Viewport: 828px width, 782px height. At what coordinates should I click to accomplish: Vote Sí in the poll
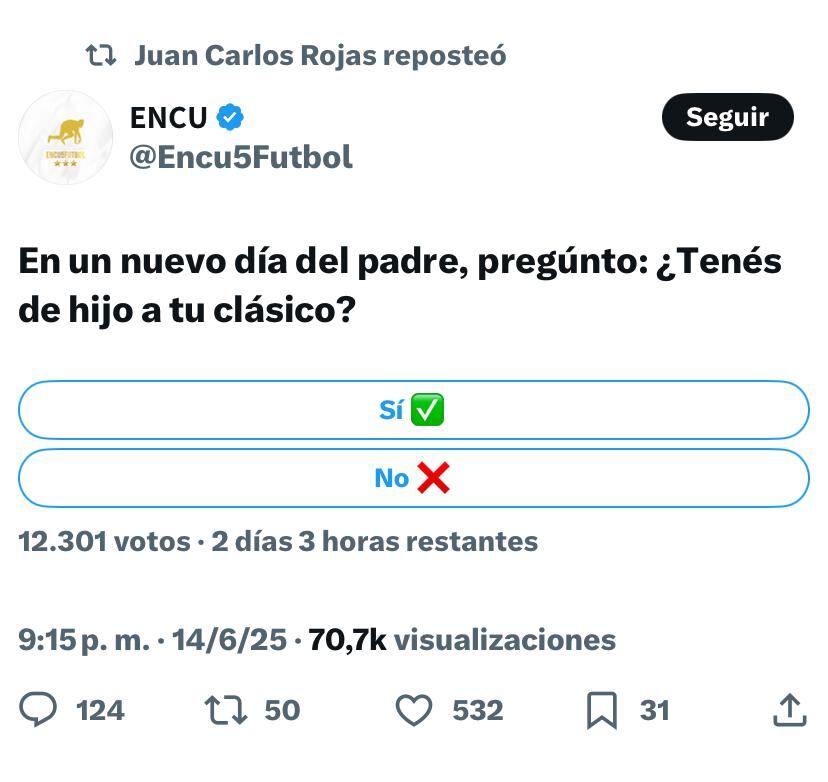[x=414, y=408]
